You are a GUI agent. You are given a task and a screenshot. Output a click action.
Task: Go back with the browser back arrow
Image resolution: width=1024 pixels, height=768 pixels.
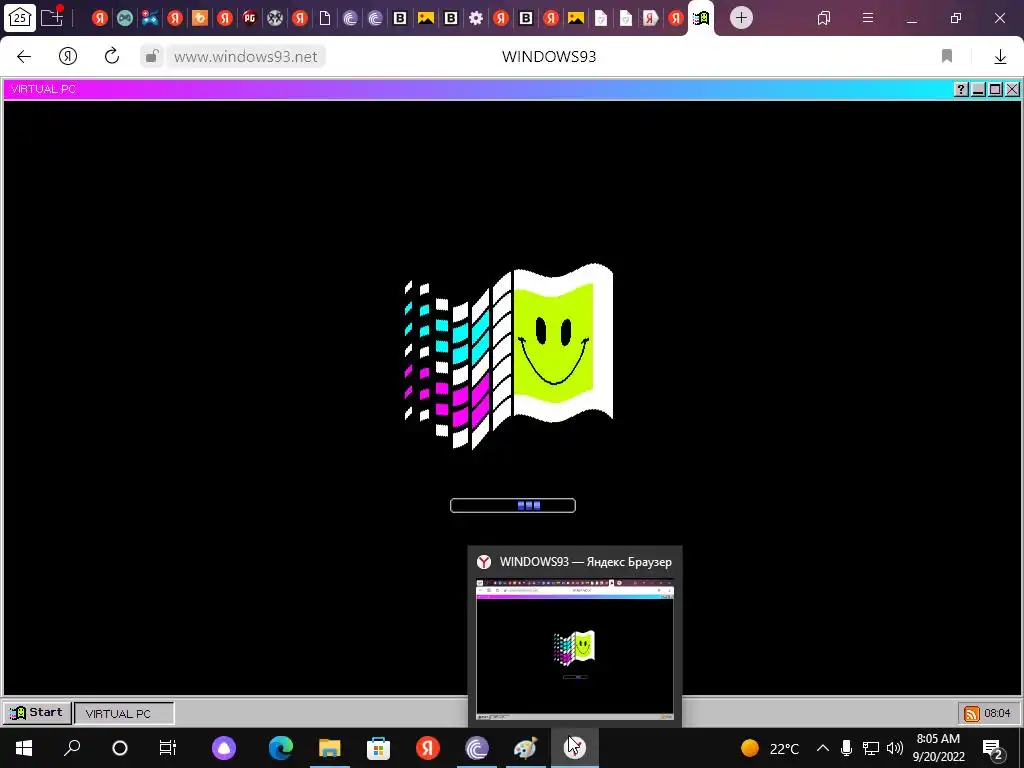[24, 57]
